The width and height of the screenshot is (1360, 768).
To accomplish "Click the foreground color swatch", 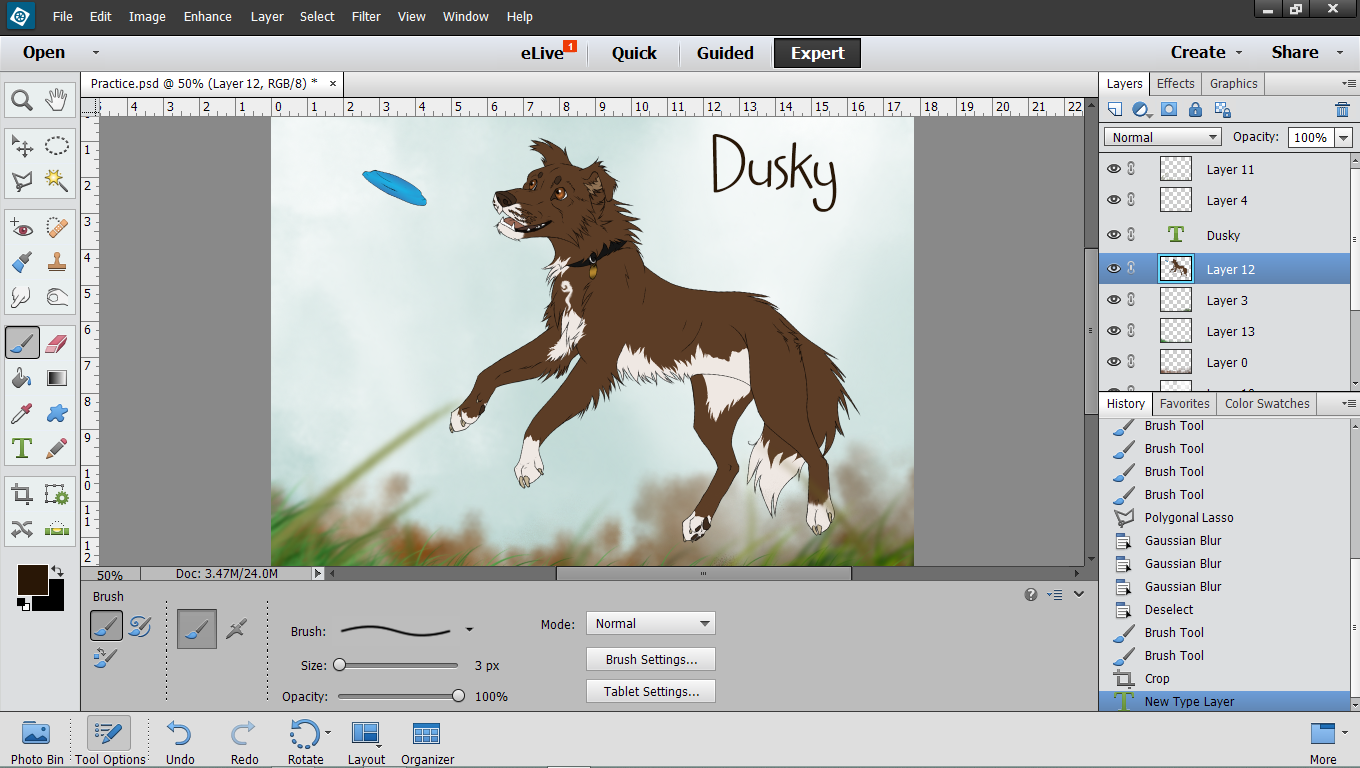I will [32, 580].
